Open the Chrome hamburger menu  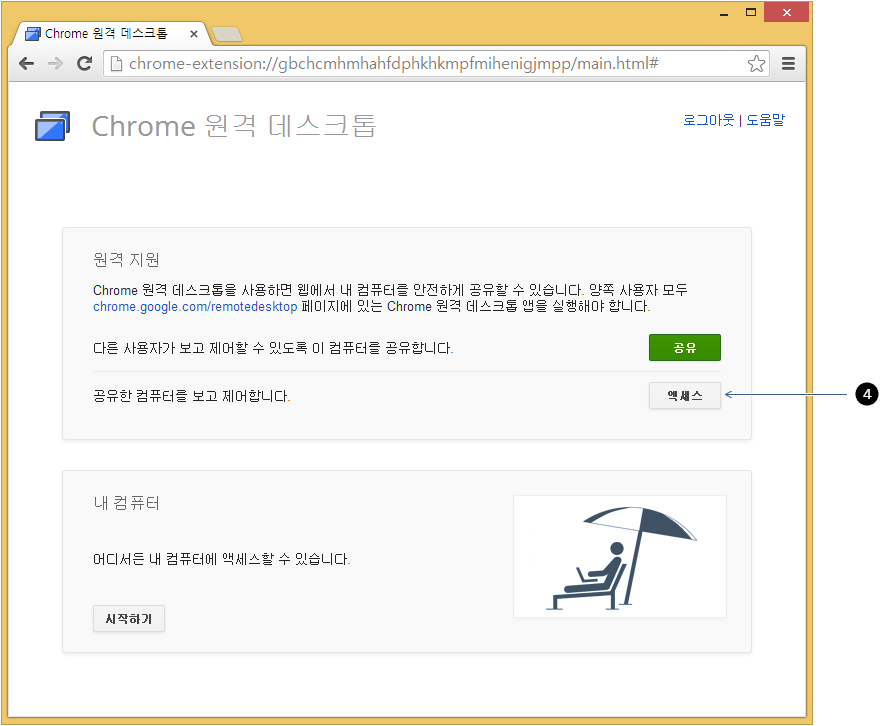pos(789,63)
